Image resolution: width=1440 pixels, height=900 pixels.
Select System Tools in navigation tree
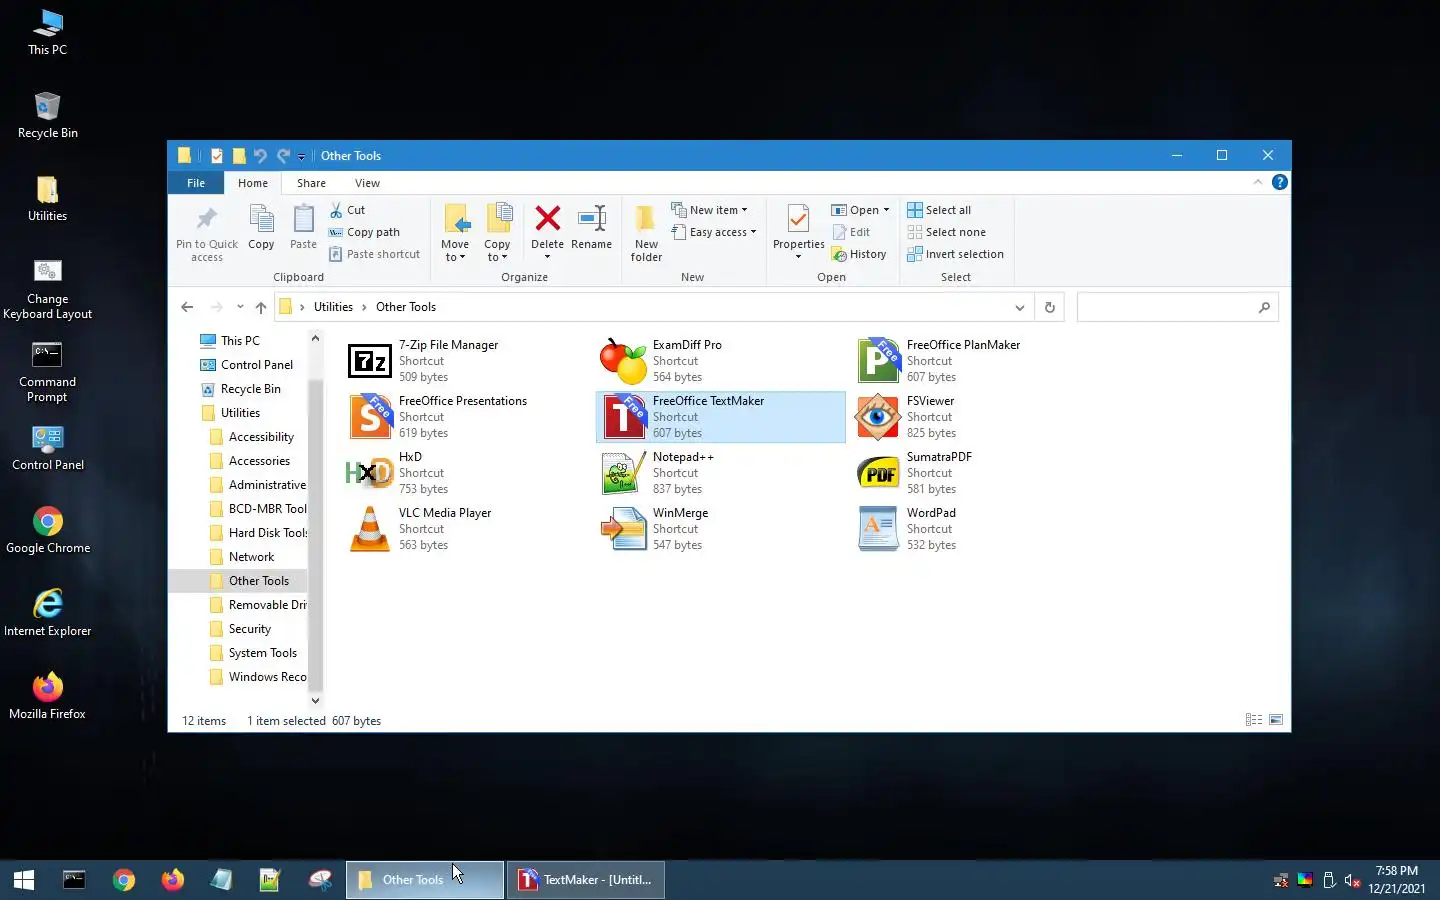(x=252, y=653)
